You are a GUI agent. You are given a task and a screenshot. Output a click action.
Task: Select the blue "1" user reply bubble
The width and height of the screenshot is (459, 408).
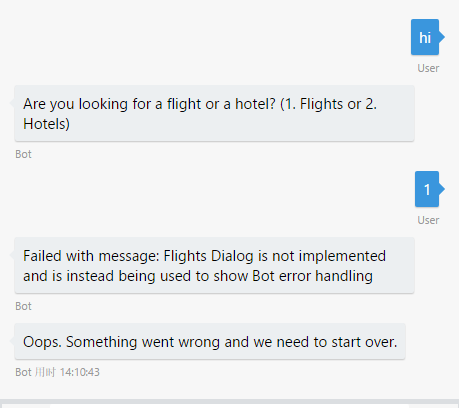click(x=427, y=189)
